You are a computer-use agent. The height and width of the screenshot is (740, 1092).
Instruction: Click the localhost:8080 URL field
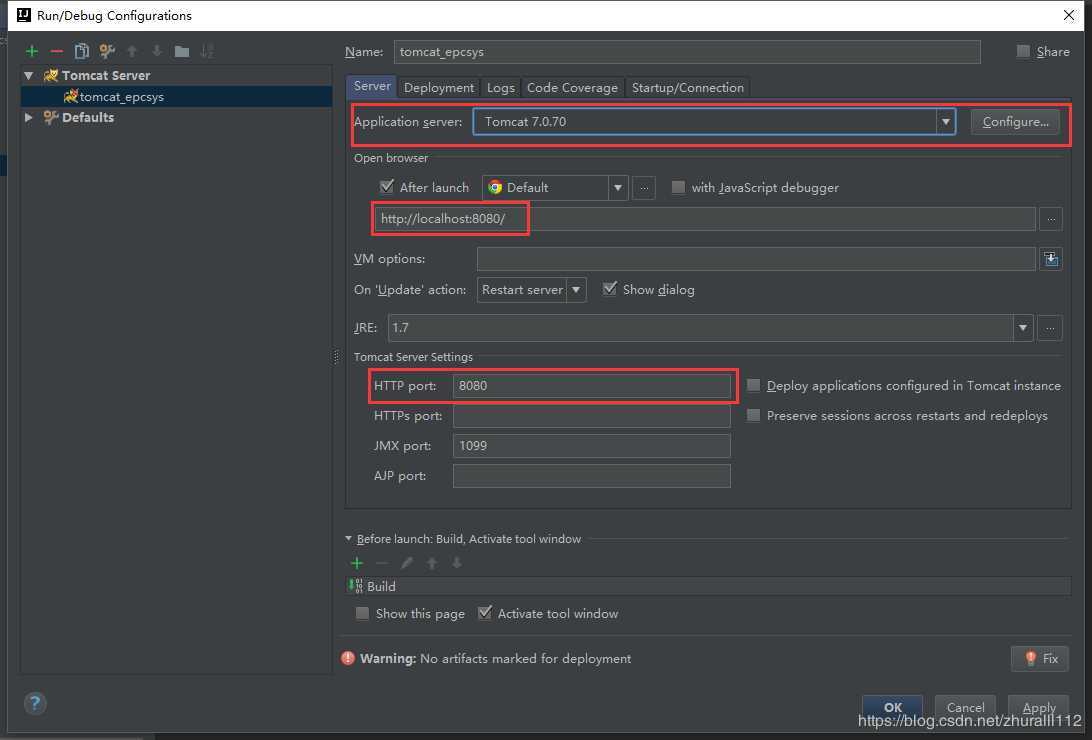click(705, 219)
